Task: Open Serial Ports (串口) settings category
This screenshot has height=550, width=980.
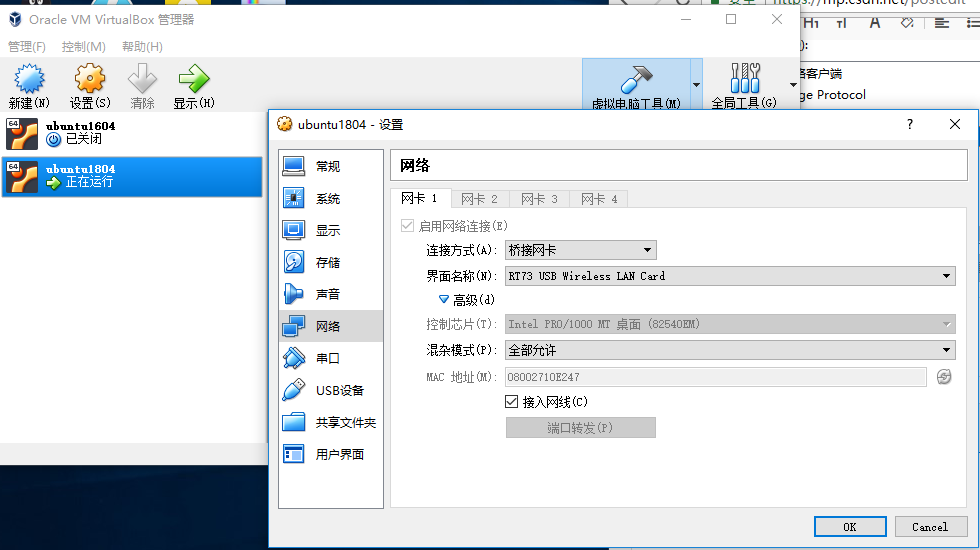Action: [x=331, y=358]
